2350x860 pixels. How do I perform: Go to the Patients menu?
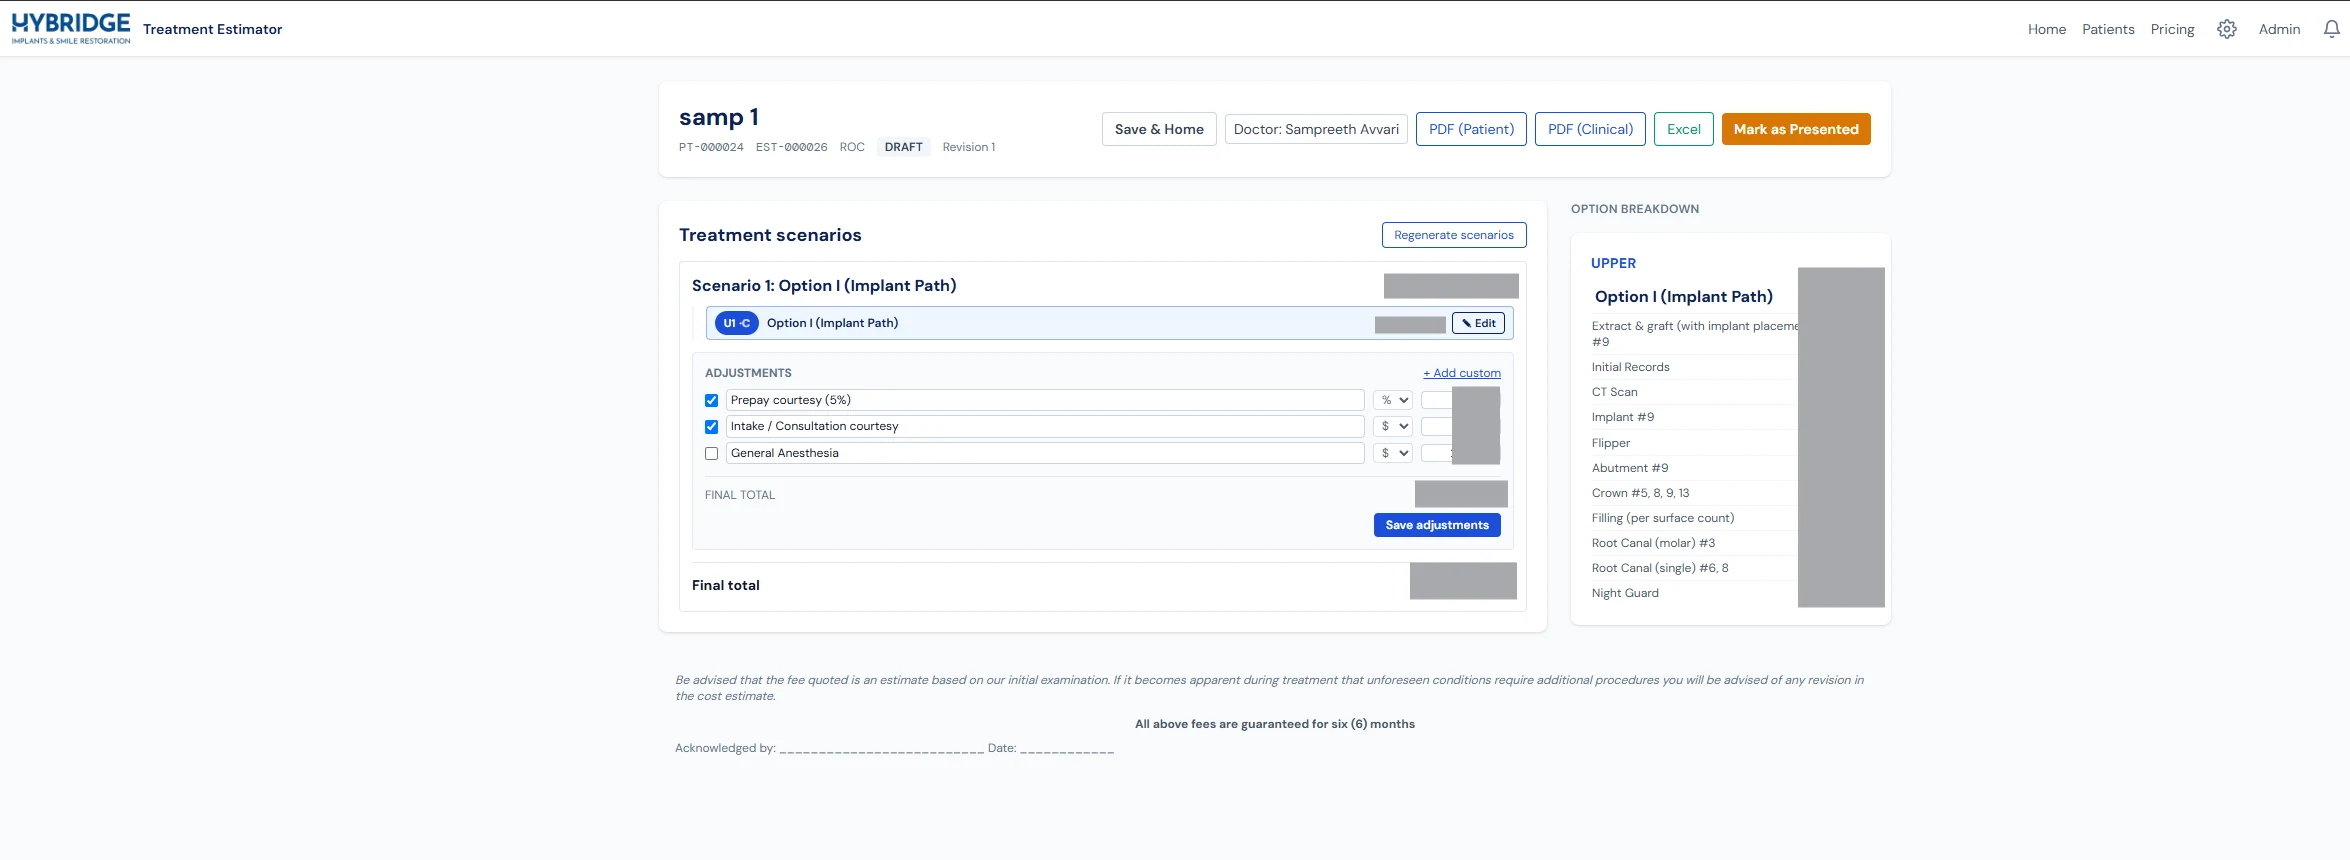click(x=2108, y=29)
